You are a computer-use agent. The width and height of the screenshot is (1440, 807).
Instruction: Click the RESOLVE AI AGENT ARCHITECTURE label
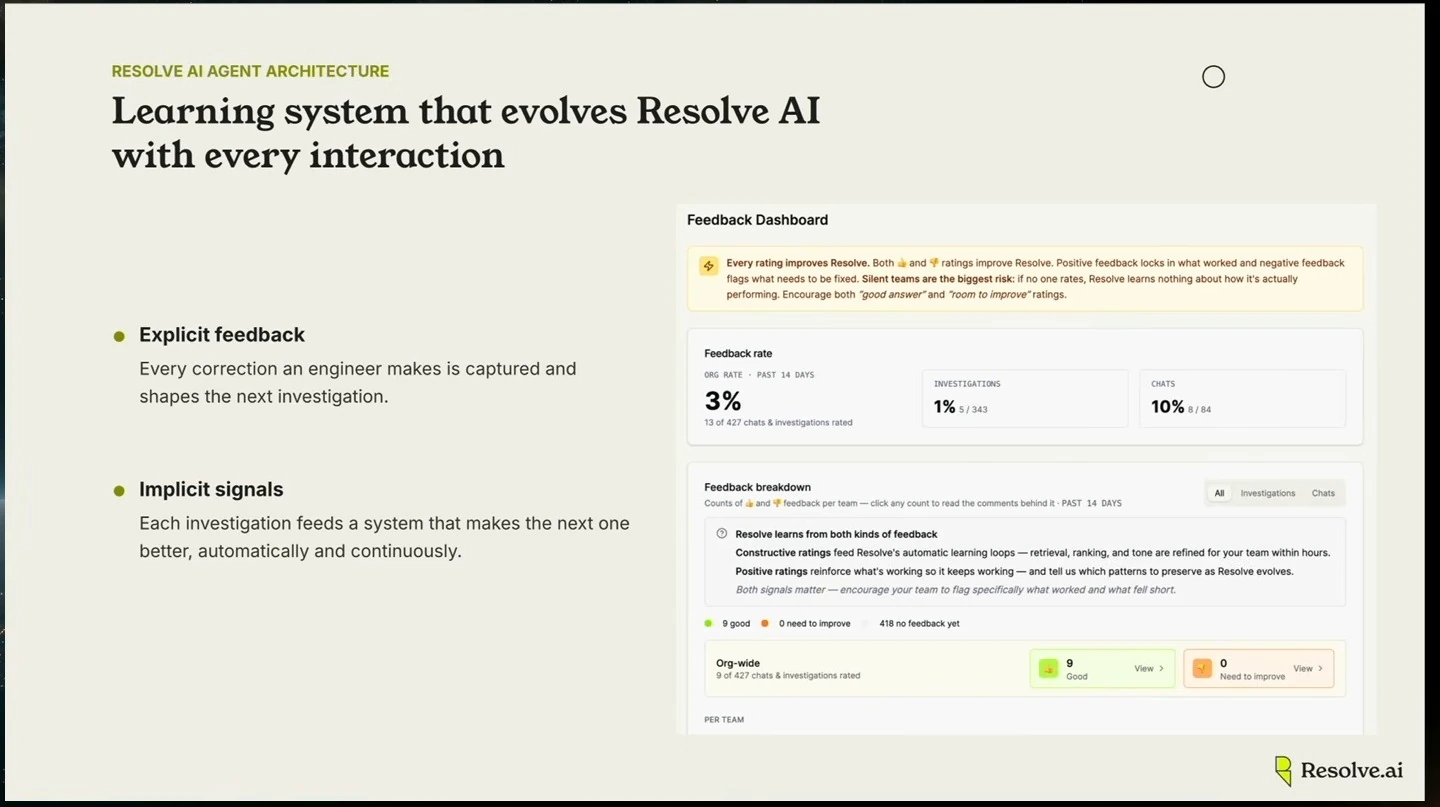pos(250,71)
